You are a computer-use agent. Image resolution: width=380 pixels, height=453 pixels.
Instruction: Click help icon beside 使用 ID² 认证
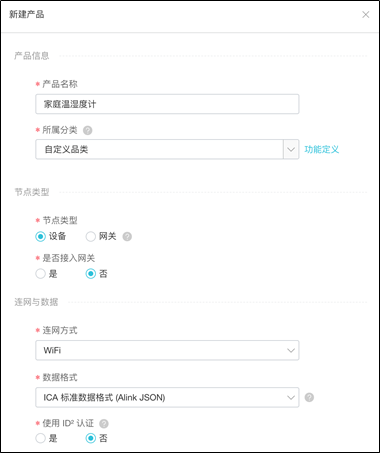(x=104, y=424)
